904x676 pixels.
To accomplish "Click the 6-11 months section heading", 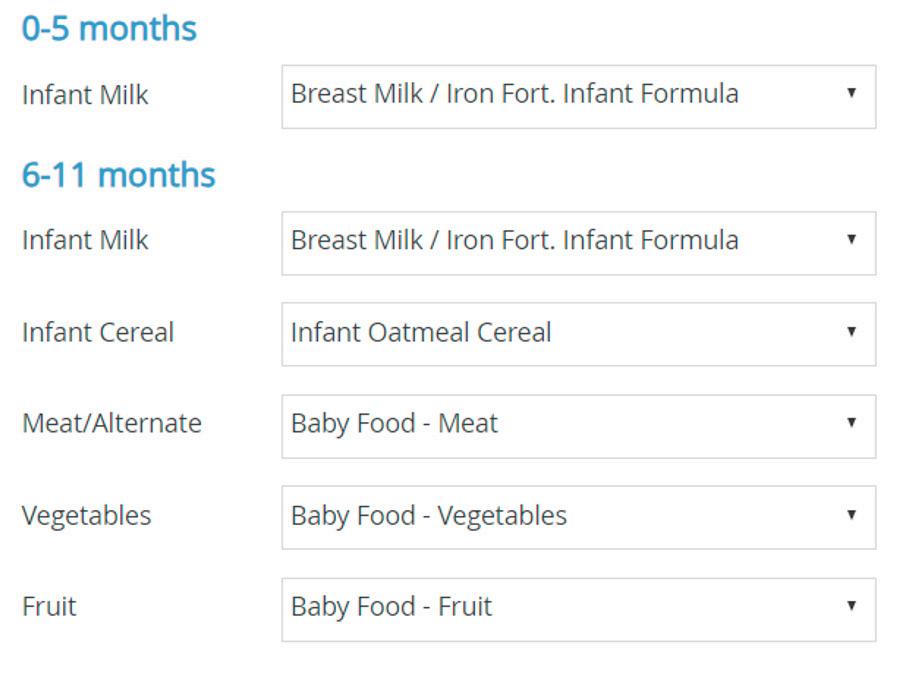I will (x=118, y=175).
